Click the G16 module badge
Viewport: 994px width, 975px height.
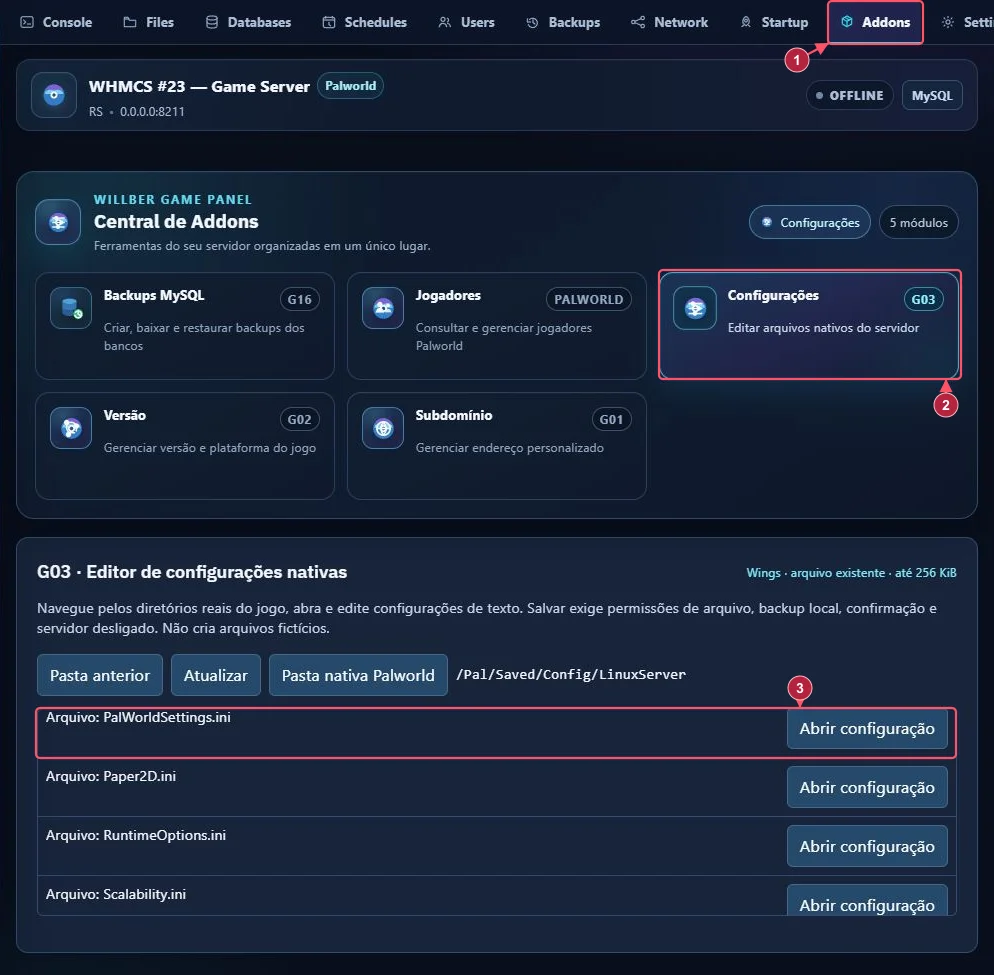tap(300, 299)
